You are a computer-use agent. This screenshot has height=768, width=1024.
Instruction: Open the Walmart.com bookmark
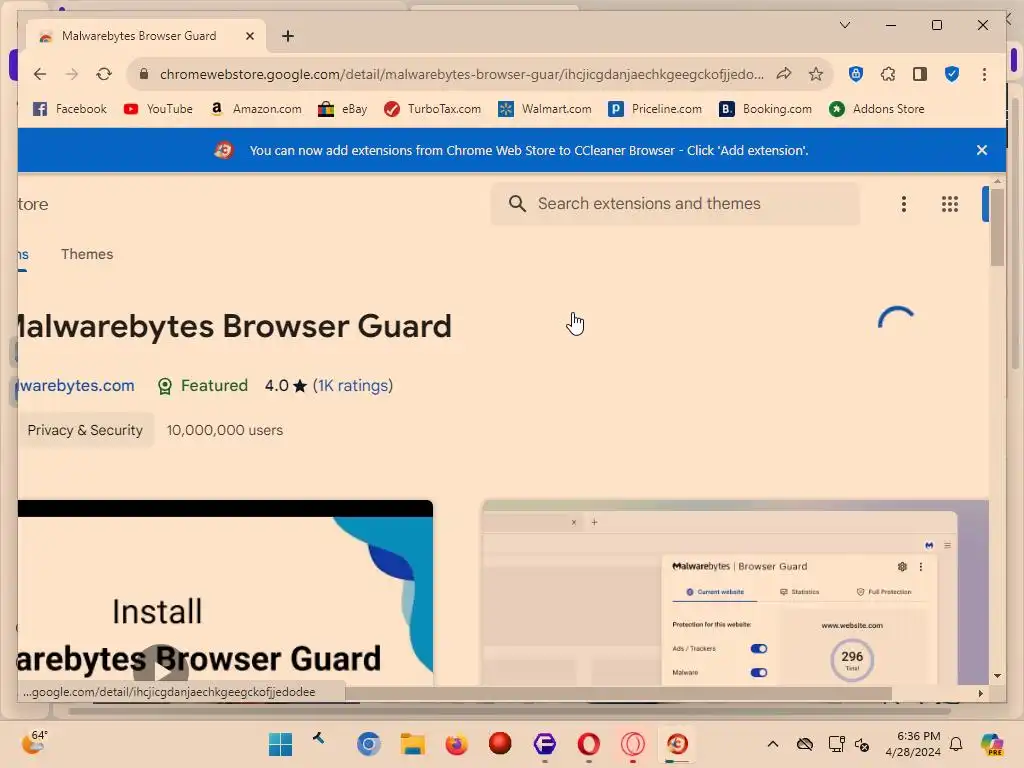(545, 109)
